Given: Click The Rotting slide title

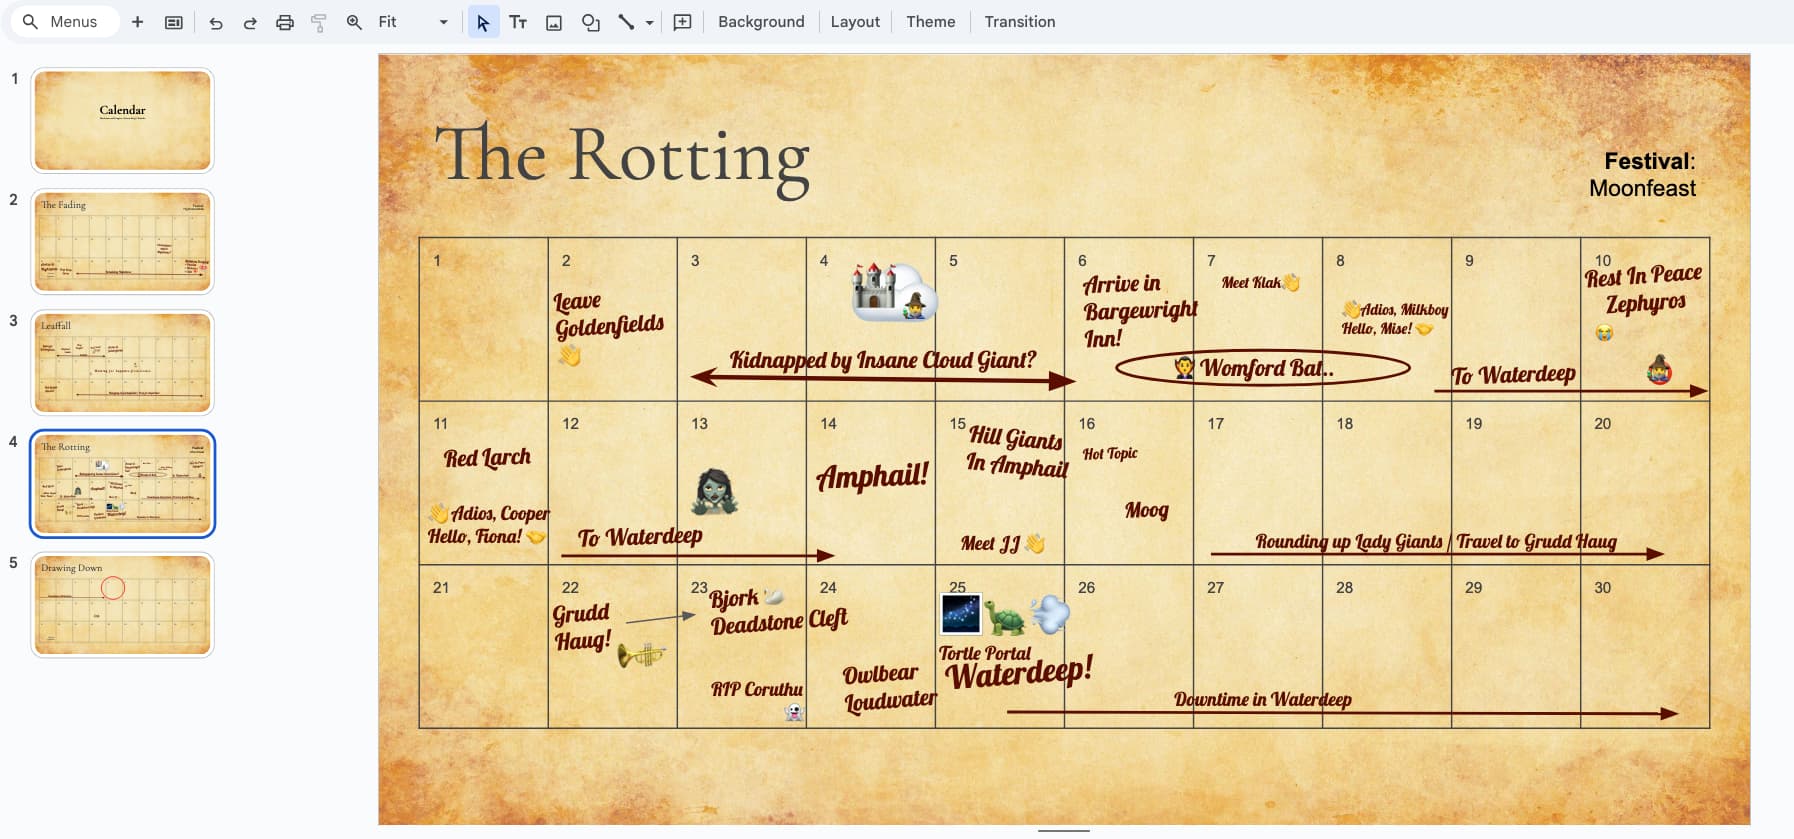Looking at the screenshot, I should coord(621,156).
